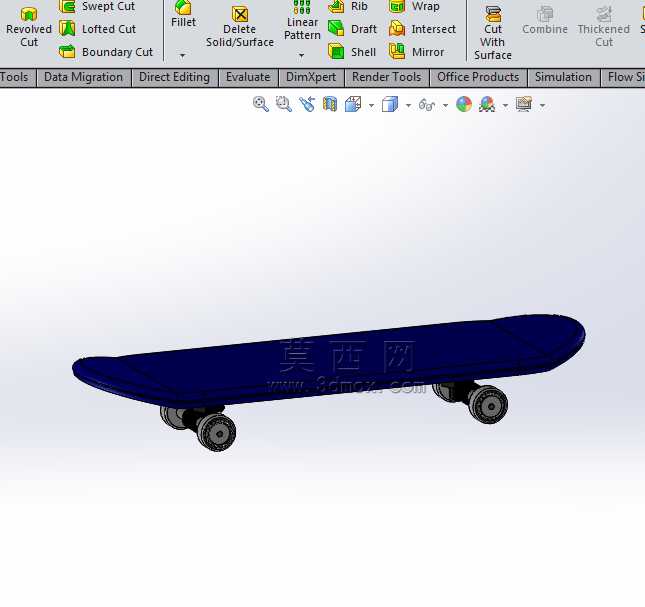Image resolution: width=645 pixels, height=607 pixels.
Task: Apply the Draft tool
Action: coord(353,29)
